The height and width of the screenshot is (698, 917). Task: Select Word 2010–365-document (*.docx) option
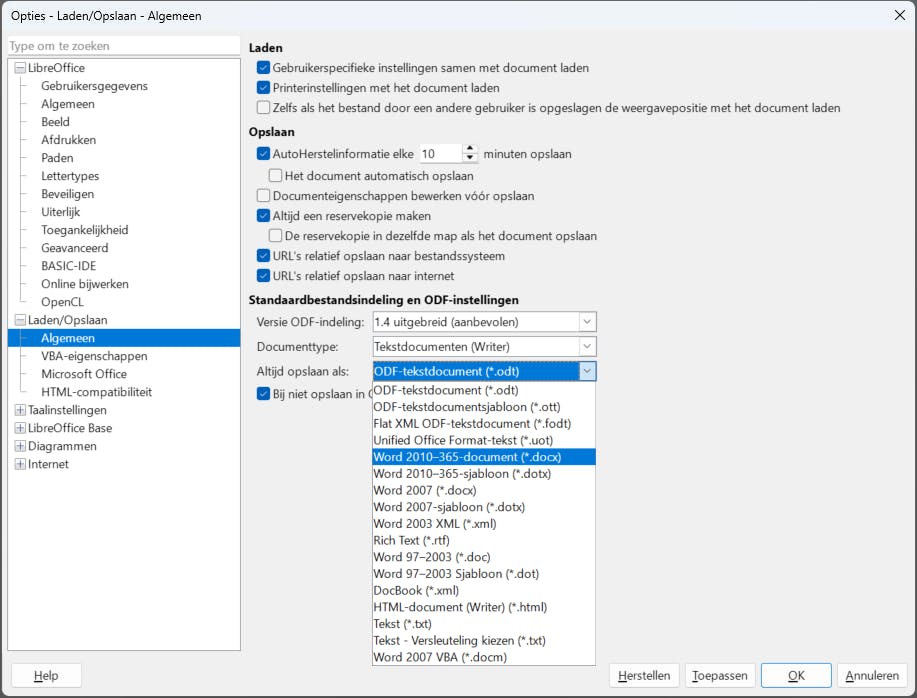[x=467, y=457]
